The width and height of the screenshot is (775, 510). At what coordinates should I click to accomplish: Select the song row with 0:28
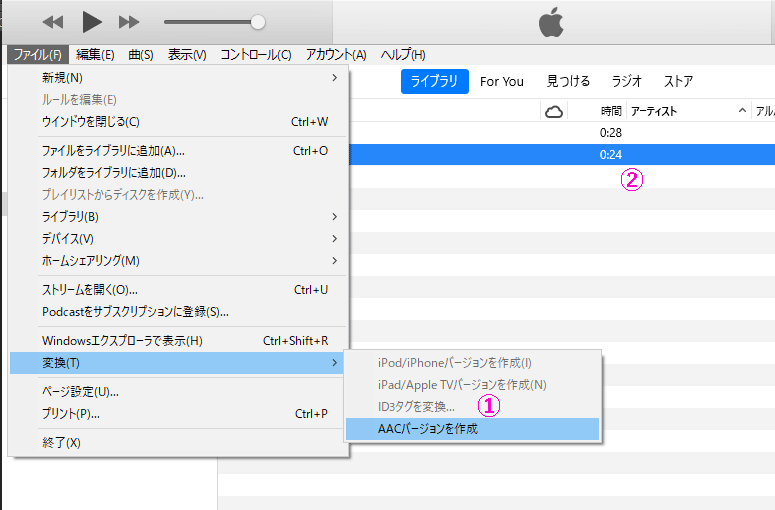pyautogui.click(x=562, y=132)
